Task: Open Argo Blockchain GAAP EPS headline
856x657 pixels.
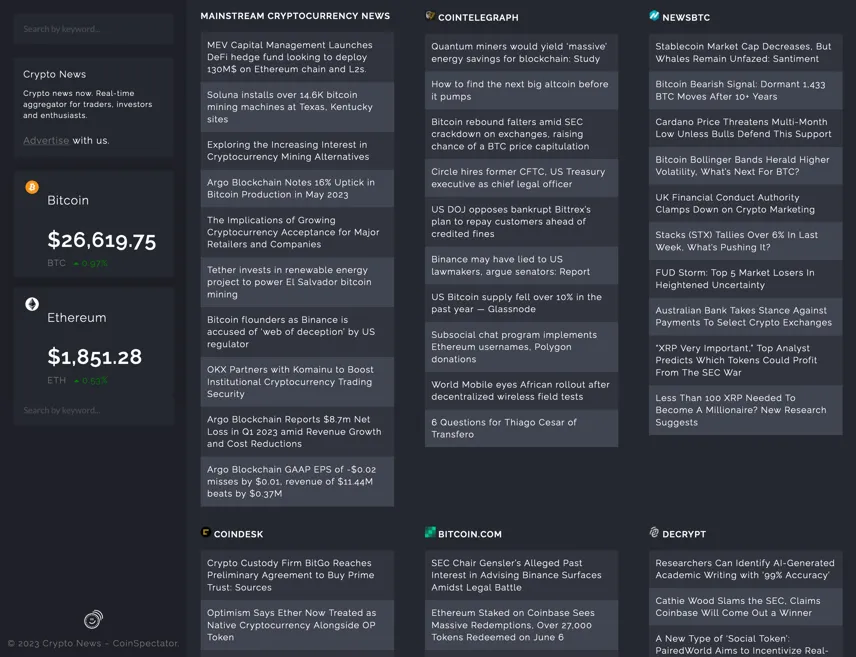Action: [x=298, y=482]
